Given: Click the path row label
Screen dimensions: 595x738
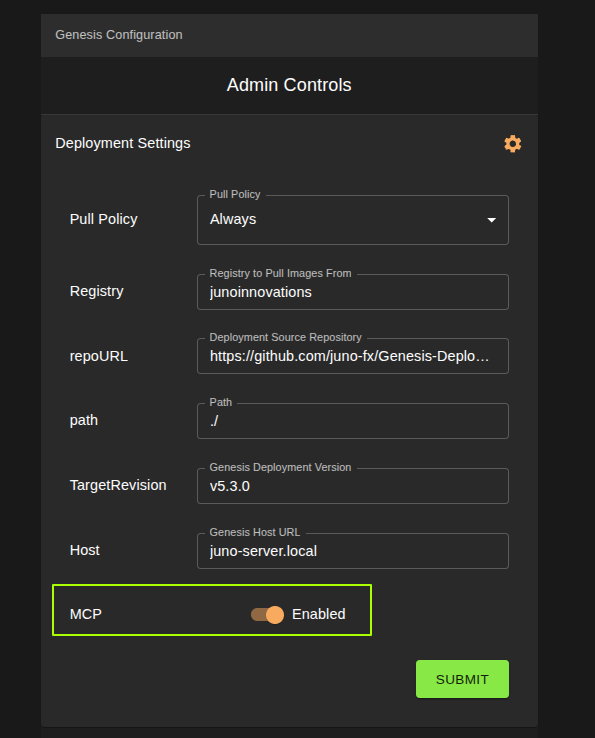Looking at the screenshot, I should point(84,420).
